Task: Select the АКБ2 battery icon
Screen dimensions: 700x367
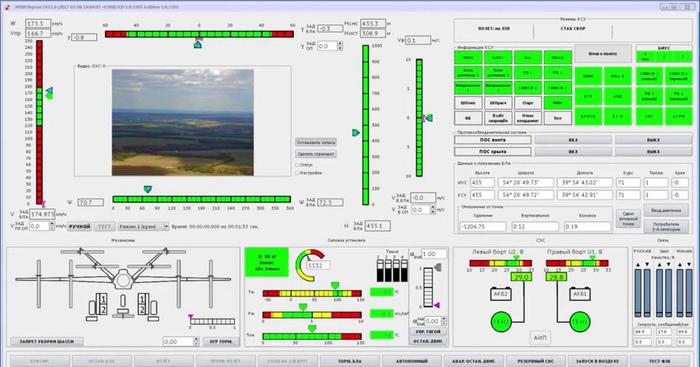Action: pos(501,293)
